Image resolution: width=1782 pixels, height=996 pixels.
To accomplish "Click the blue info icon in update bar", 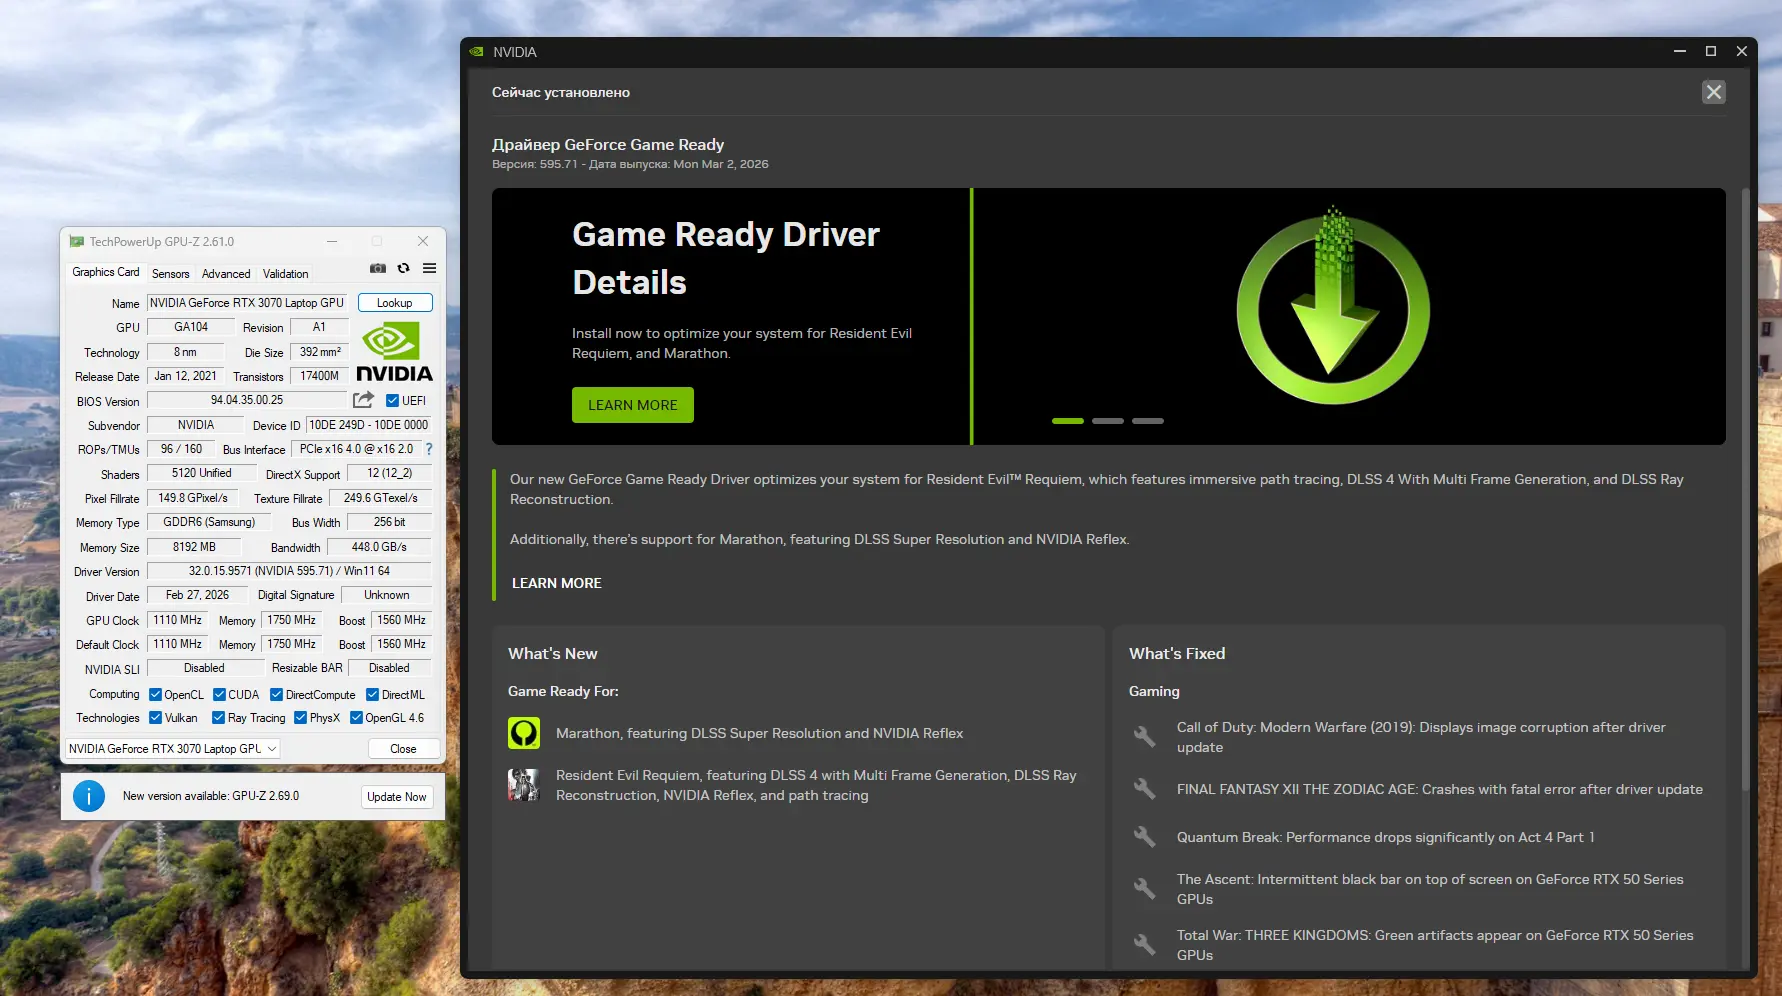I will tap(89, 796).
